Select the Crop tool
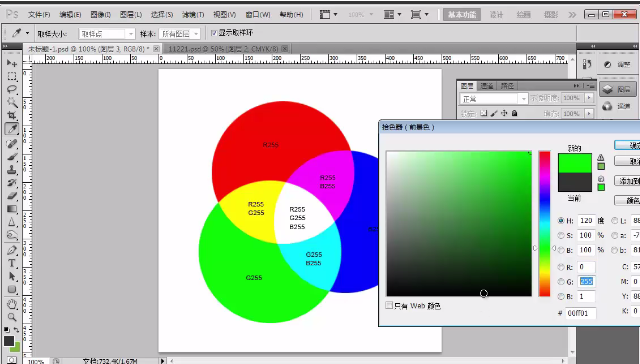This screenshot has height=364, width=640. (12, 115)
